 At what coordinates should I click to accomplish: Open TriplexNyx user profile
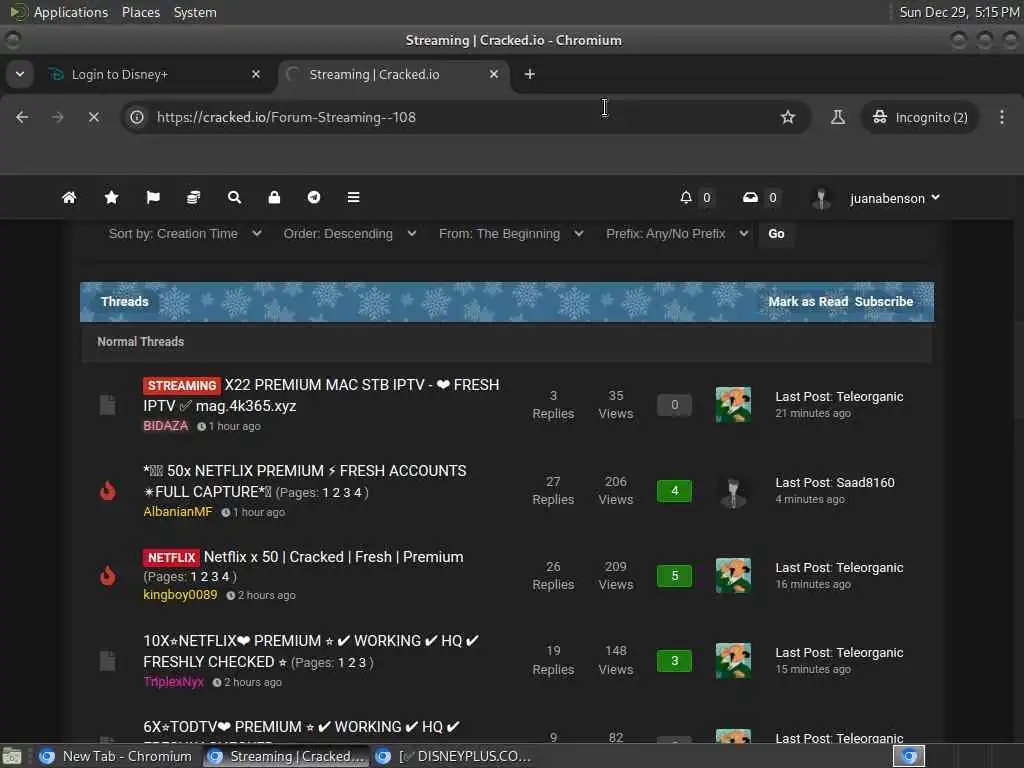click(x=174, y=681)
